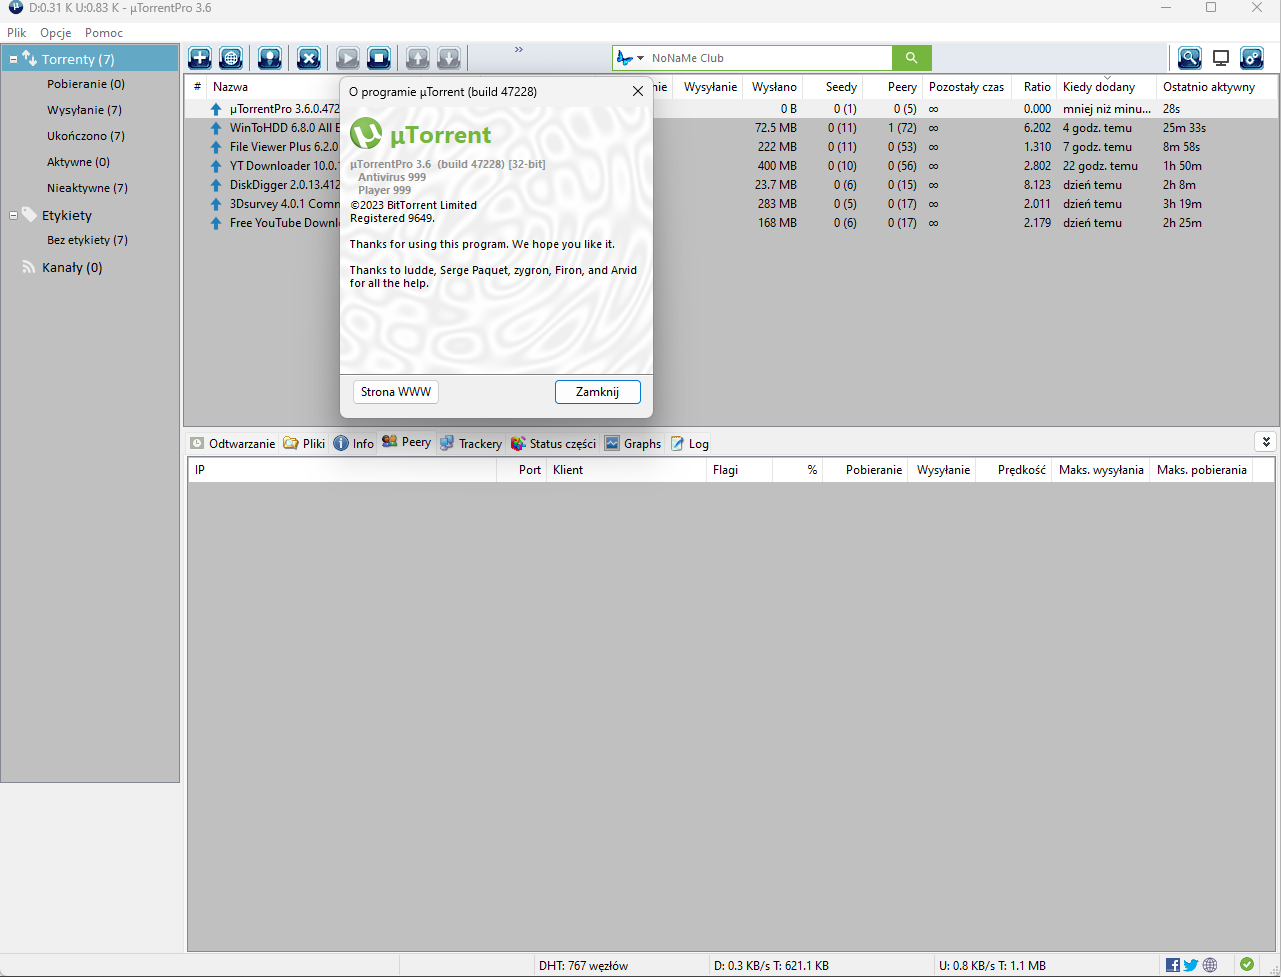
Task: Click Move Down Queue arrow icon
Action: 449,58
